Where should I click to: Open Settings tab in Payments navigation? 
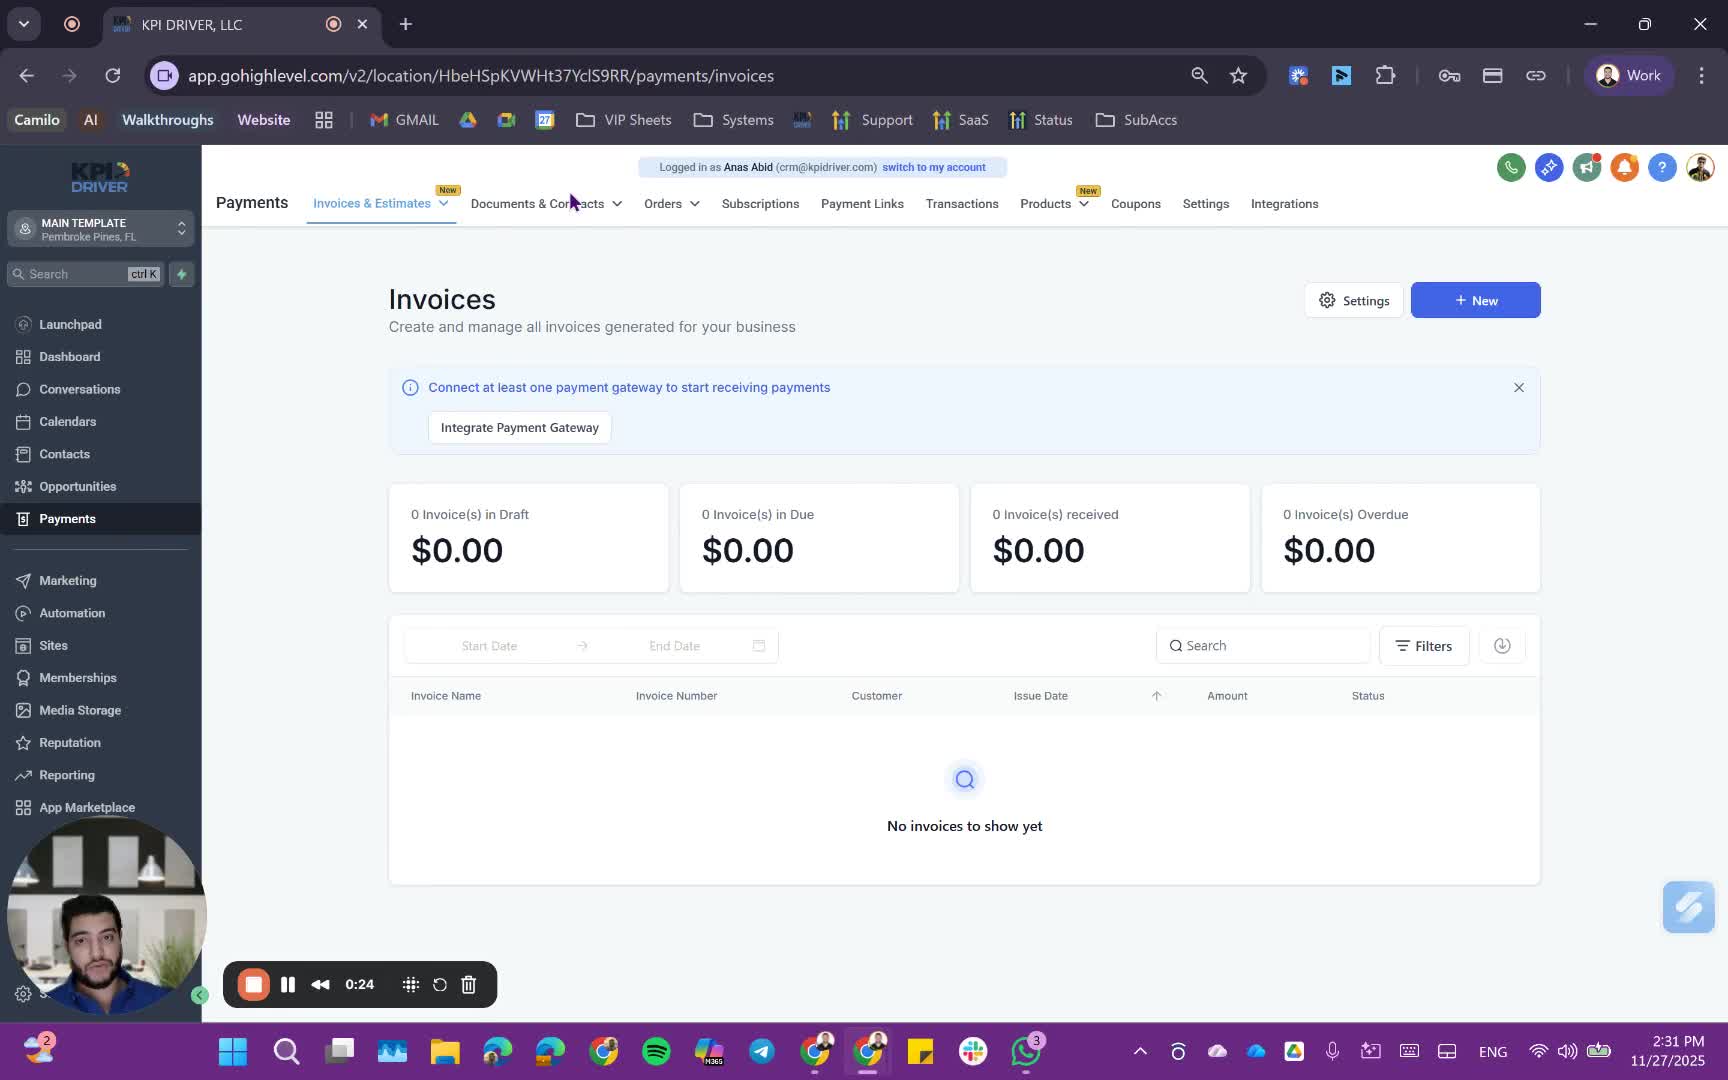[1206, 203]
